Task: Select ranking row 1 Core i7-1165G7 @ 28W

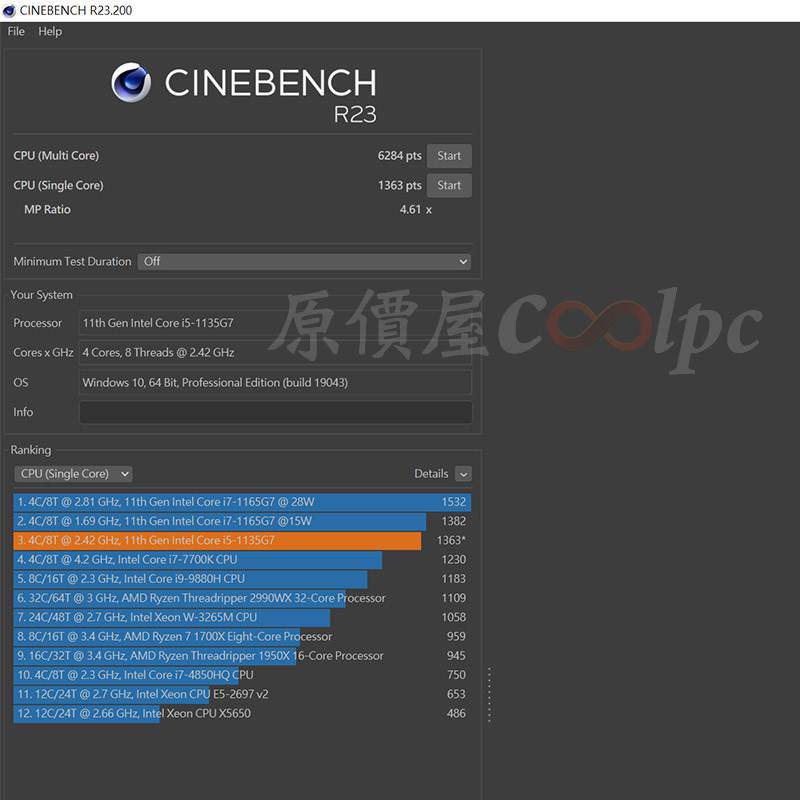Action: [242, 502]
